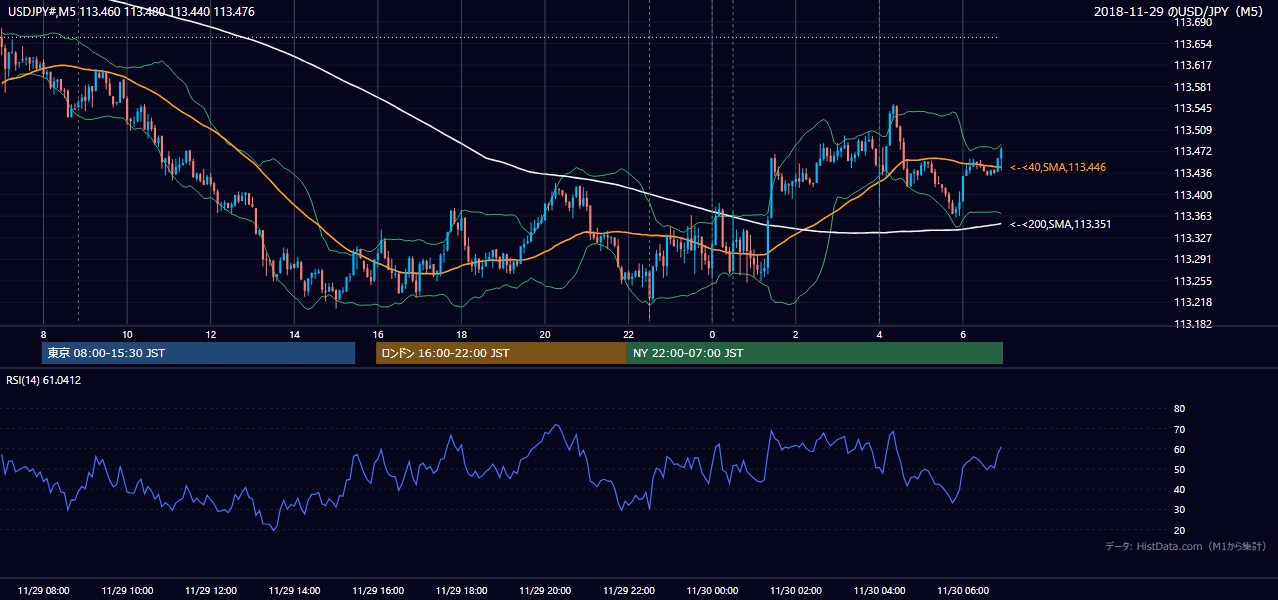Click the 113.617 price axis label

point(1192,65)
